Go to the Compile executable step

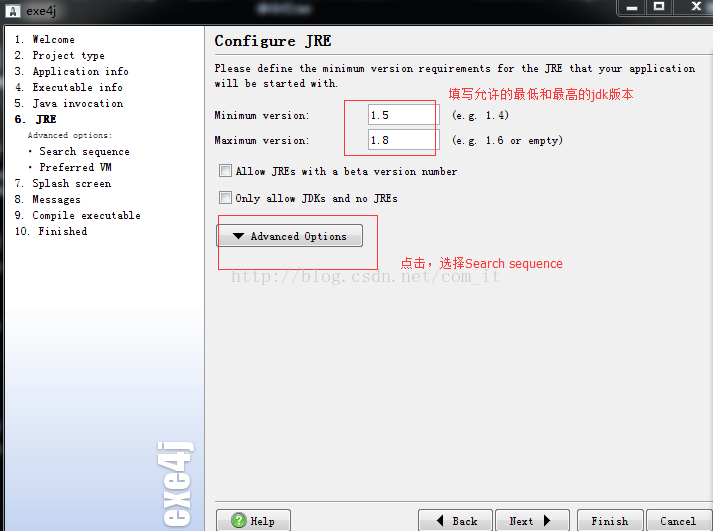(x=86, y=215)
